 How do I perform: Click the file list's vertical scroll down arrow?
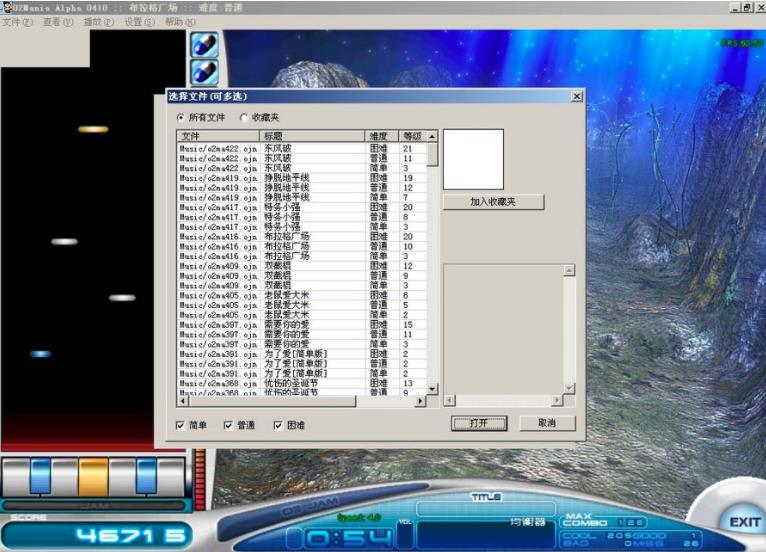click(x=432, y=389)
